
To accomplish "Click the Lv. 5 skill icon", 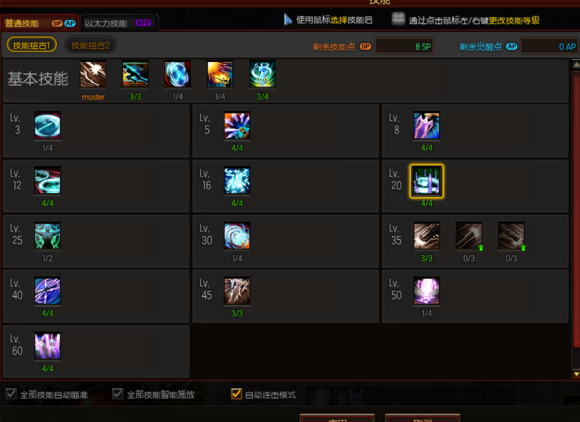I will coord(237,125).
